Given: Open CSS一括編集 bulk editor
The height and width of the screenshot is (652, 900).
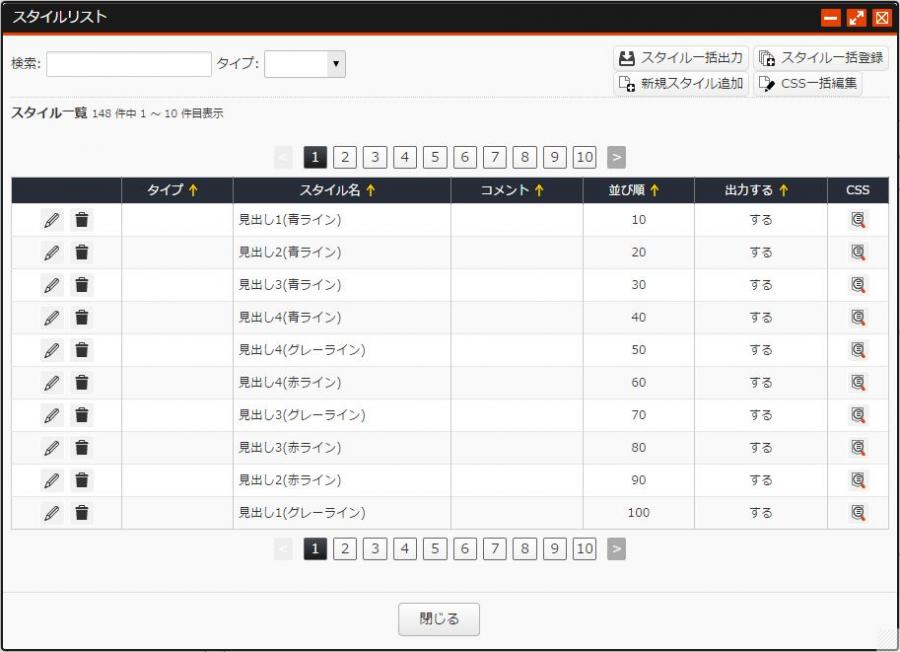Looking at the screenshot, I should (808, 83).
